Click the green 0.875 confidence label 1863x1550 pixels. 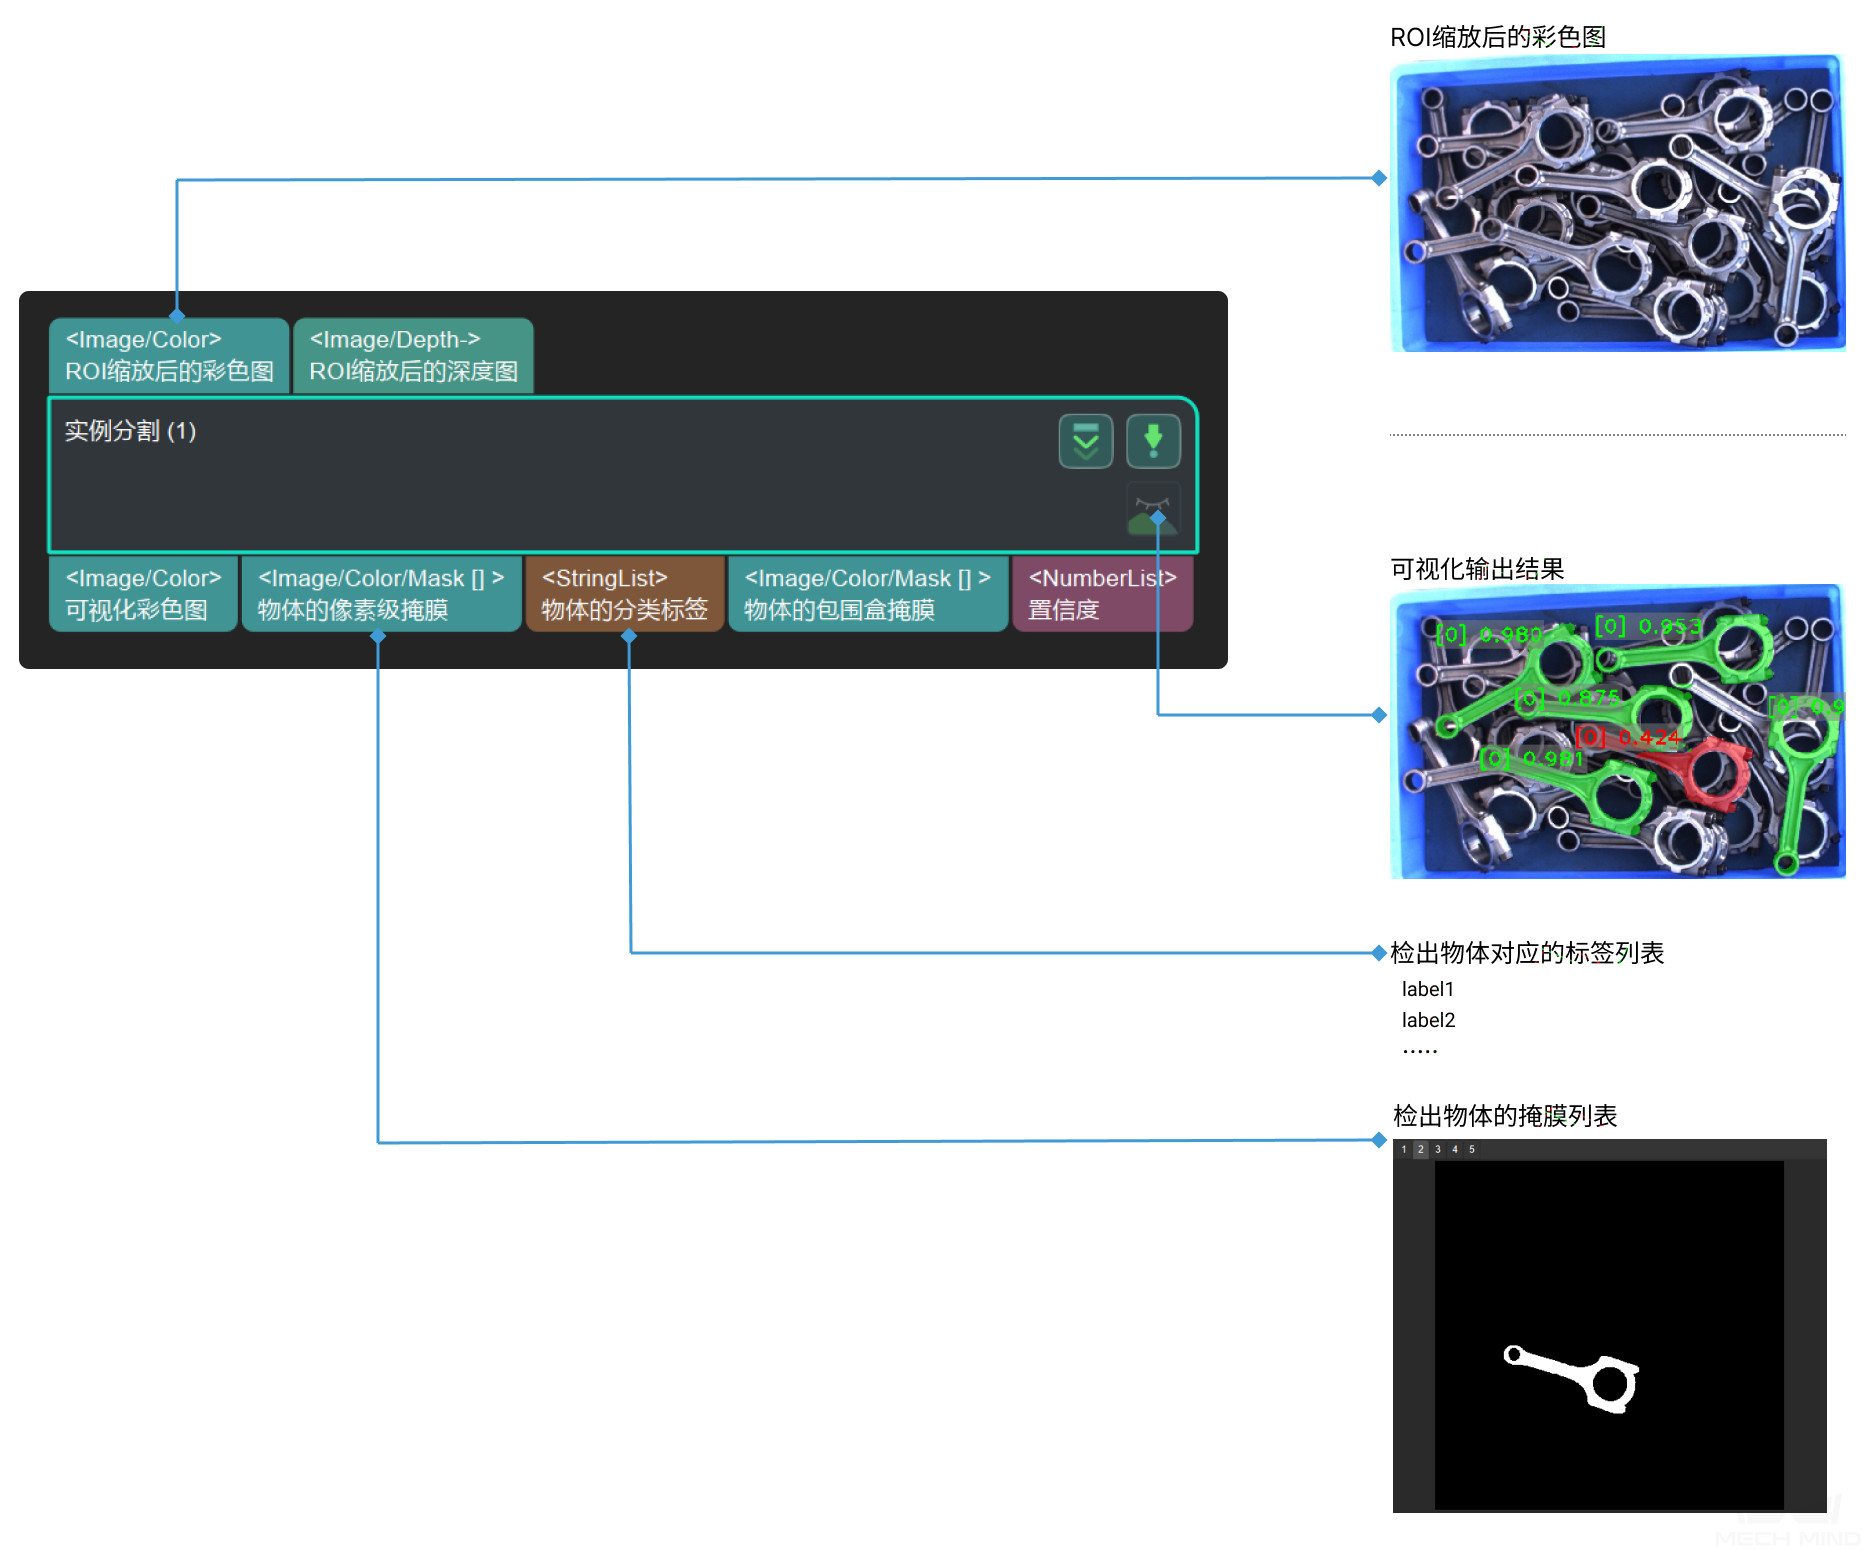tap(1569, 698)
